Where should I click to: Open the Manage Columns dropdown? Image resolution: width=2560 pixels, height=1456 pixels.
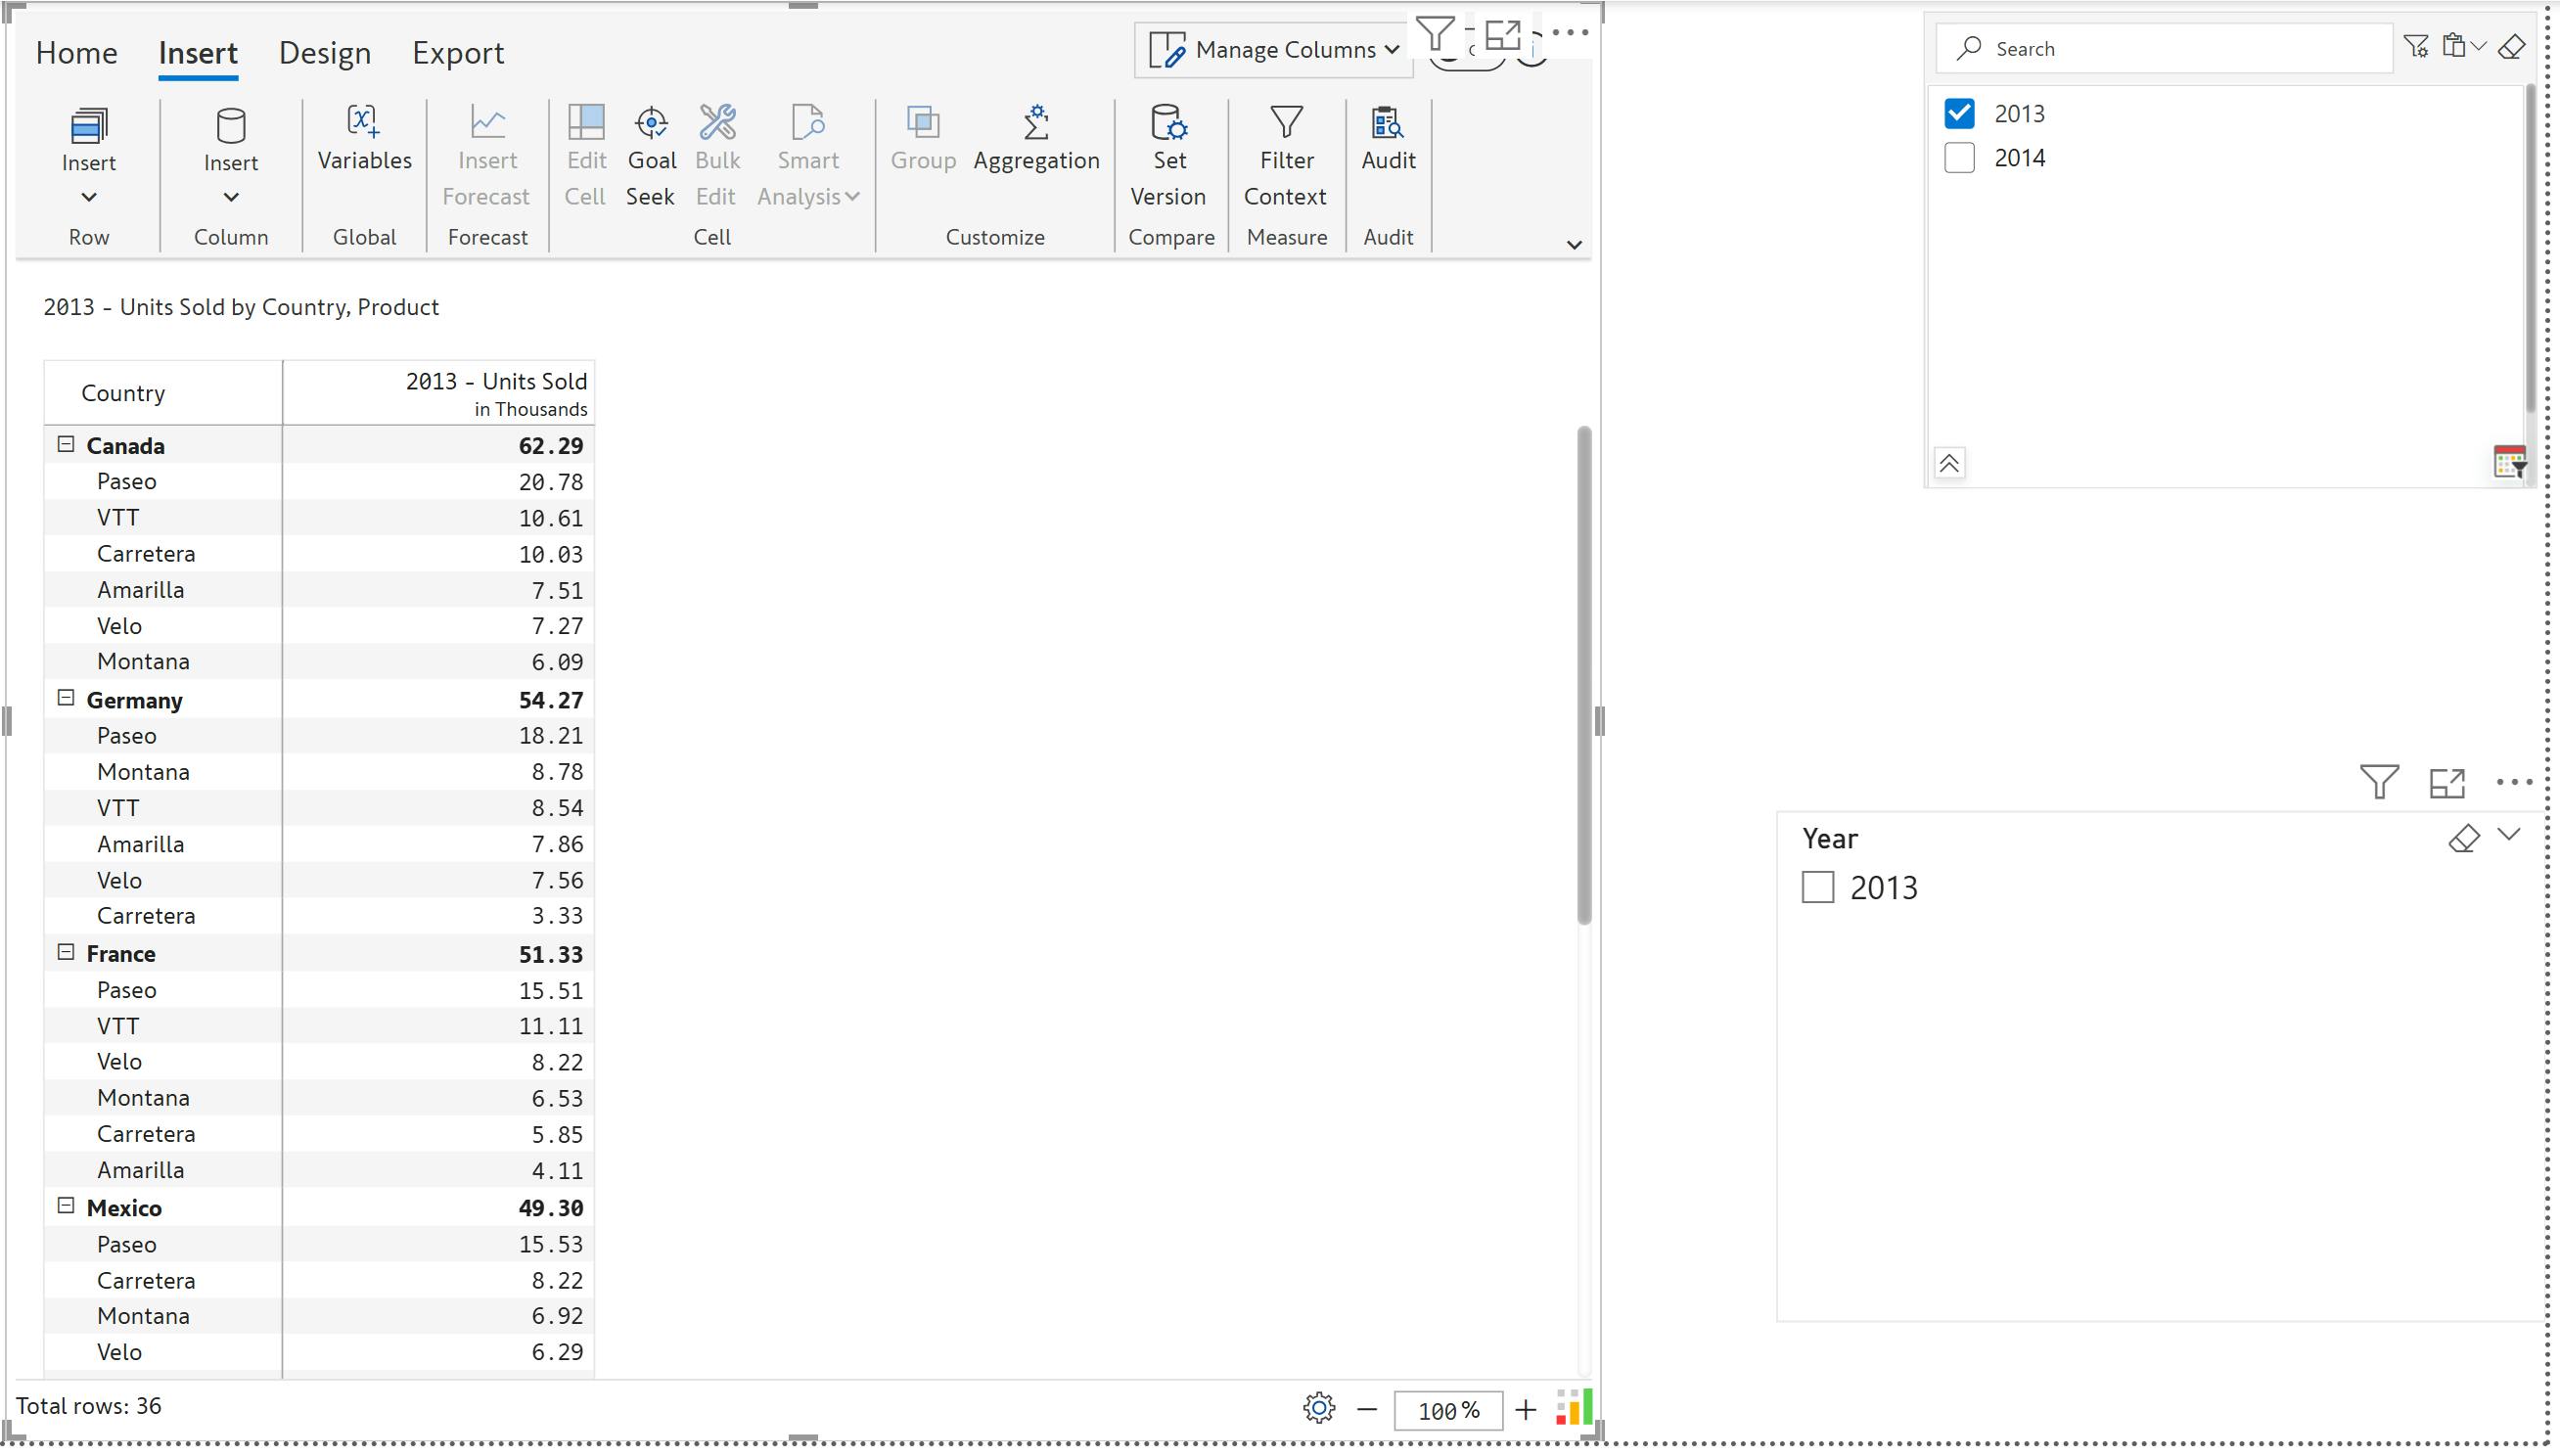coord(1273,50)
